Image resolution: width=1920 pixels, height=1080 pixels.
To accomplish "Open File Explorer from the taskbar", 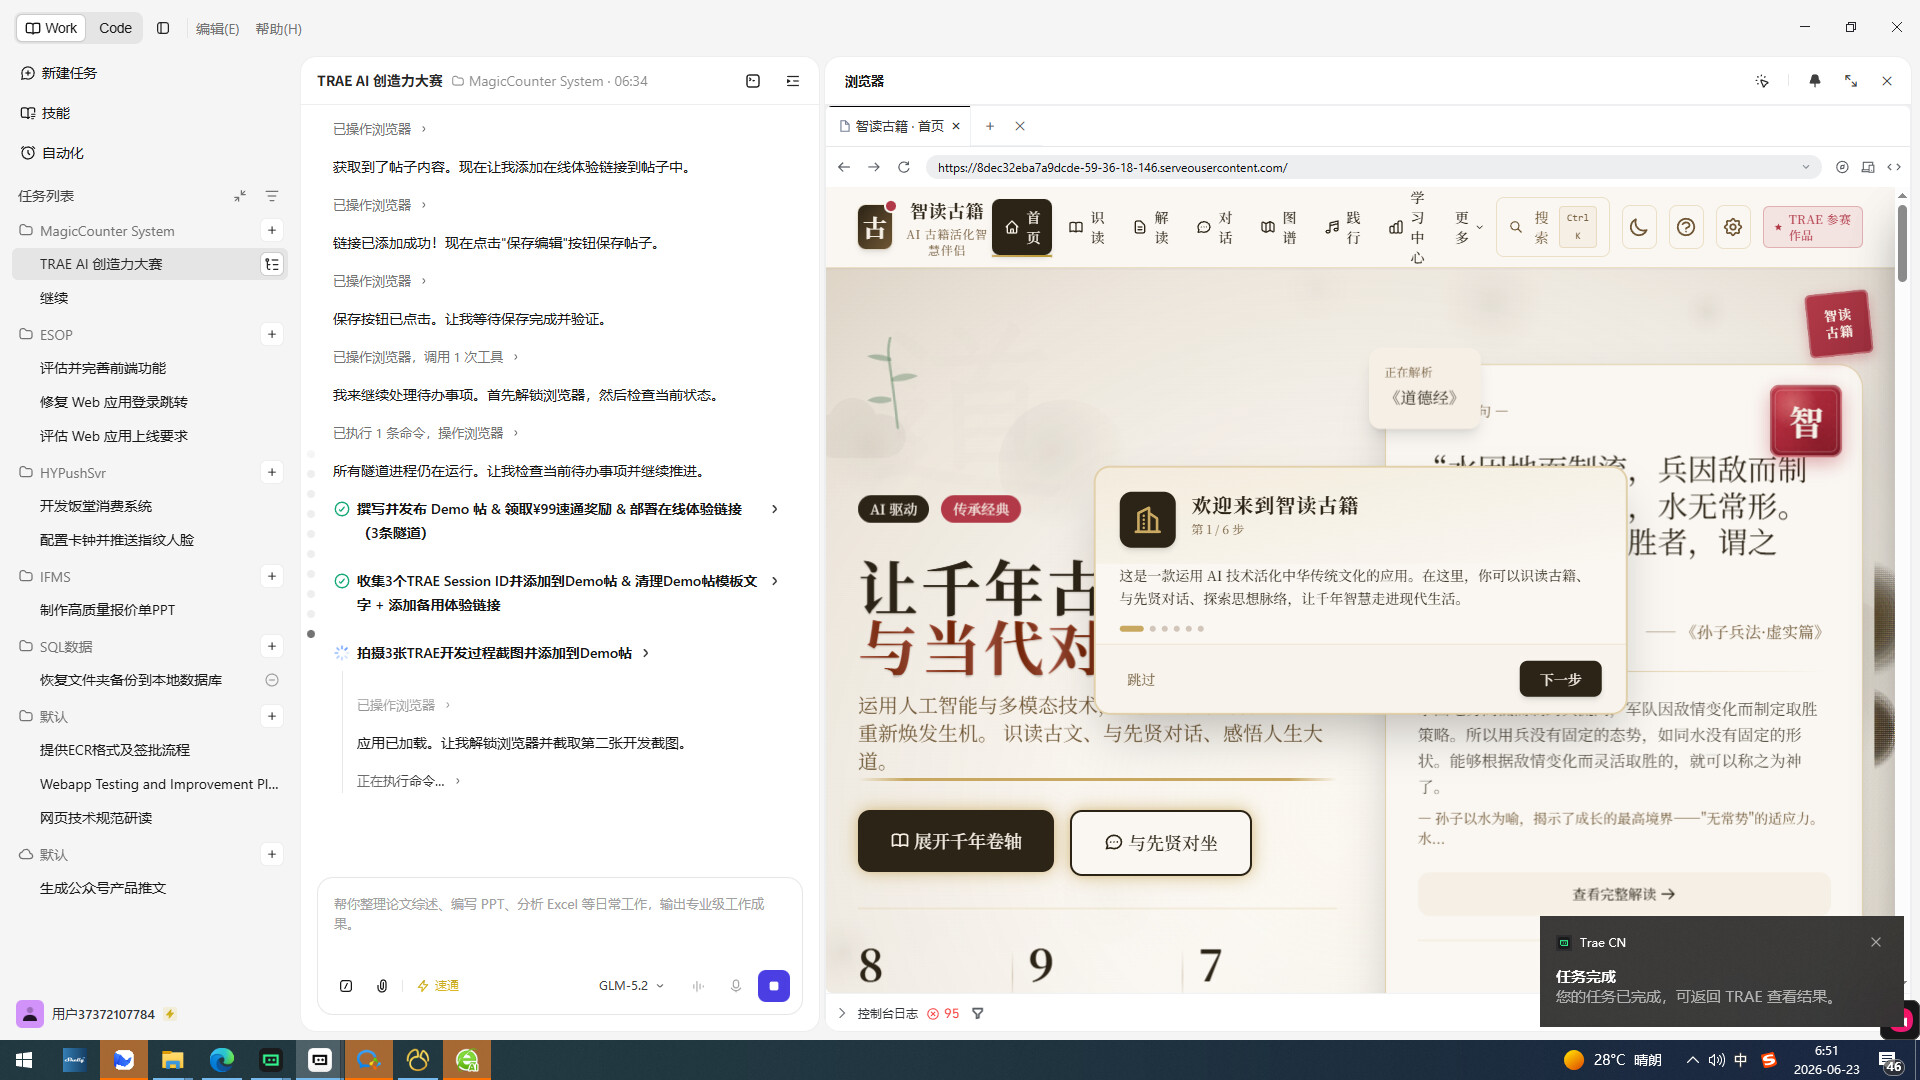I will point(173,1059).
